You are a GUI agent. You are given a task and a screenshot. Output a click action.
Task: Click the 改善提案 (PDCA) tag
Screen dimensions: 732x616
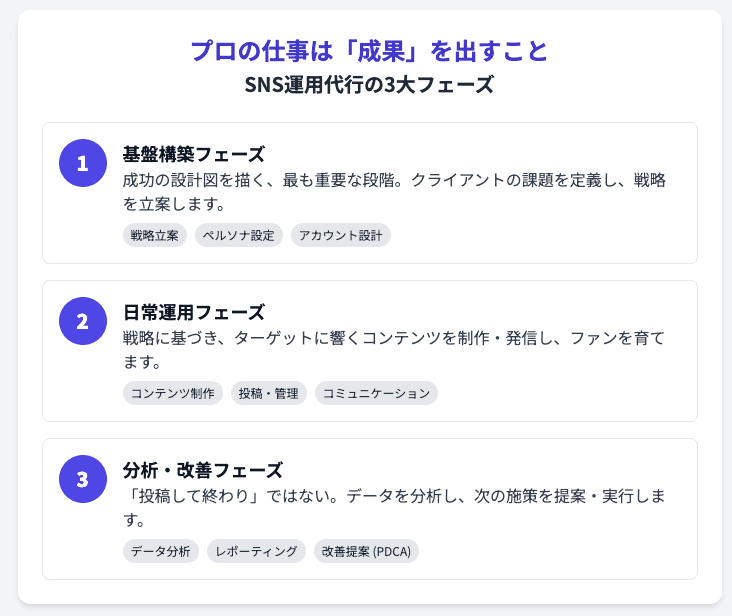coord(367,551)
